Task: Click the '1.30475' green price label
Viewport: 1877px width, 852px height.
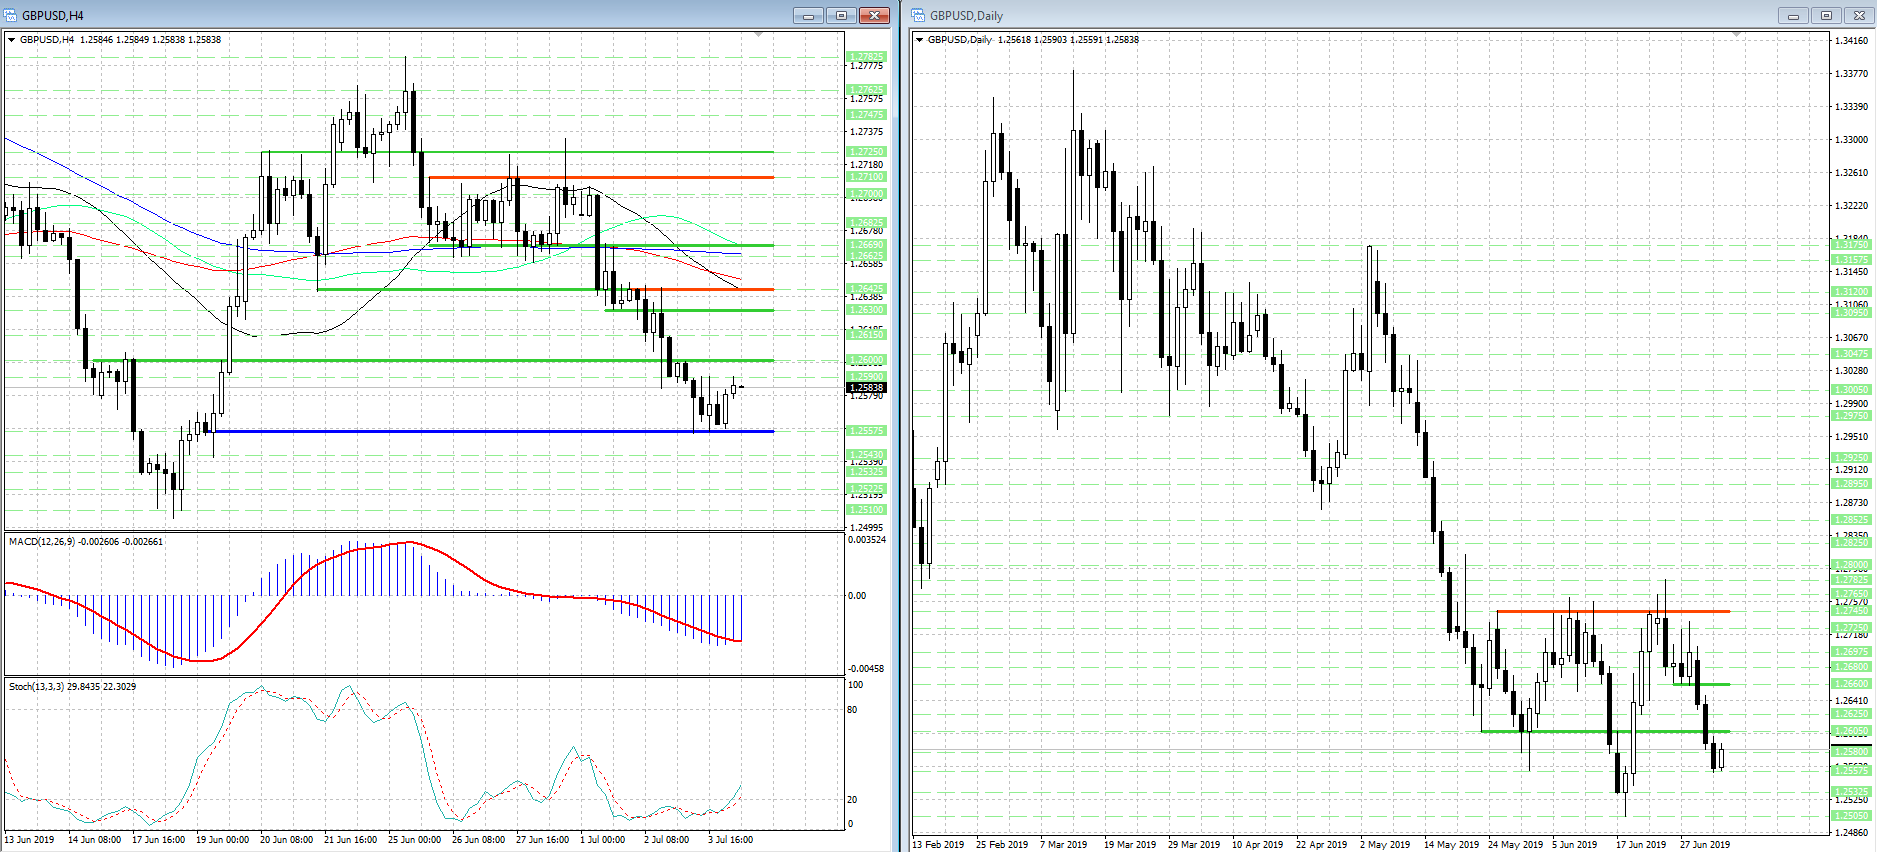Action: [1851, 354]
